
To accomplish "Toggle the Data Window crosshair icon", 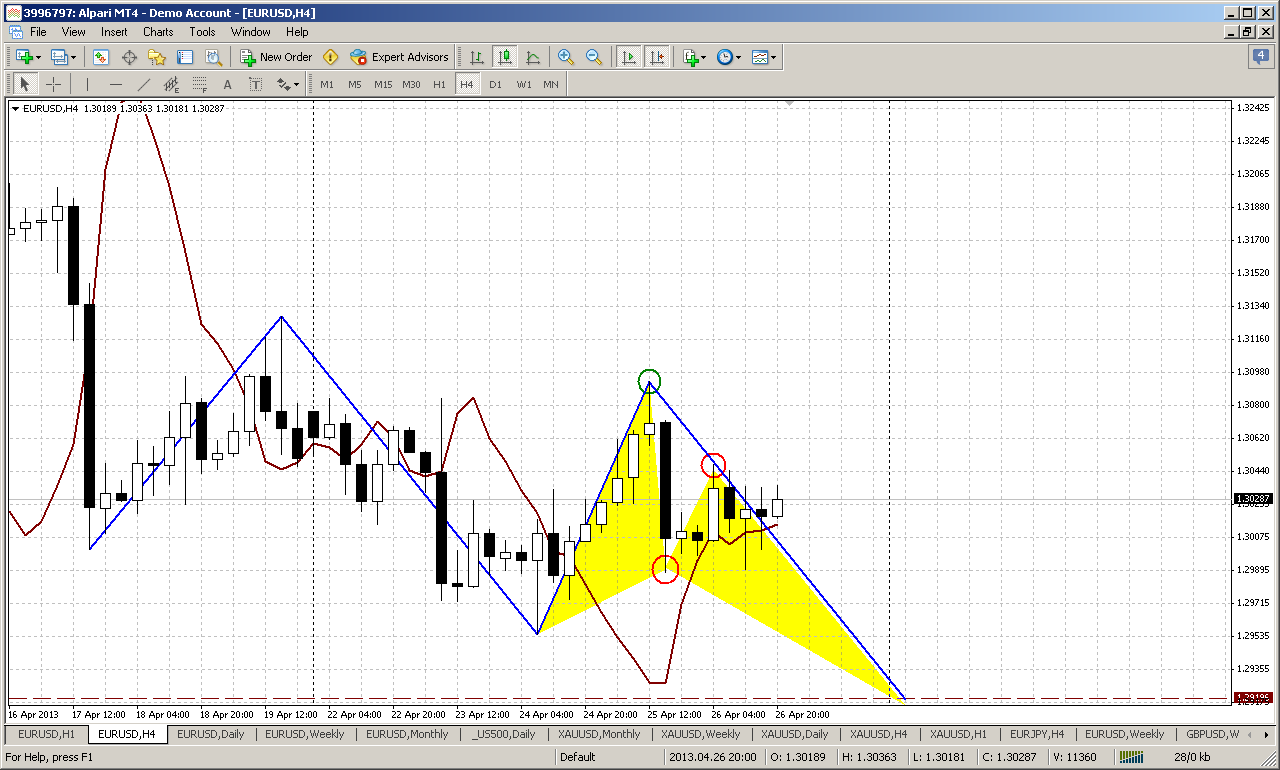I will pyautogui.click(x=129, y=57).
